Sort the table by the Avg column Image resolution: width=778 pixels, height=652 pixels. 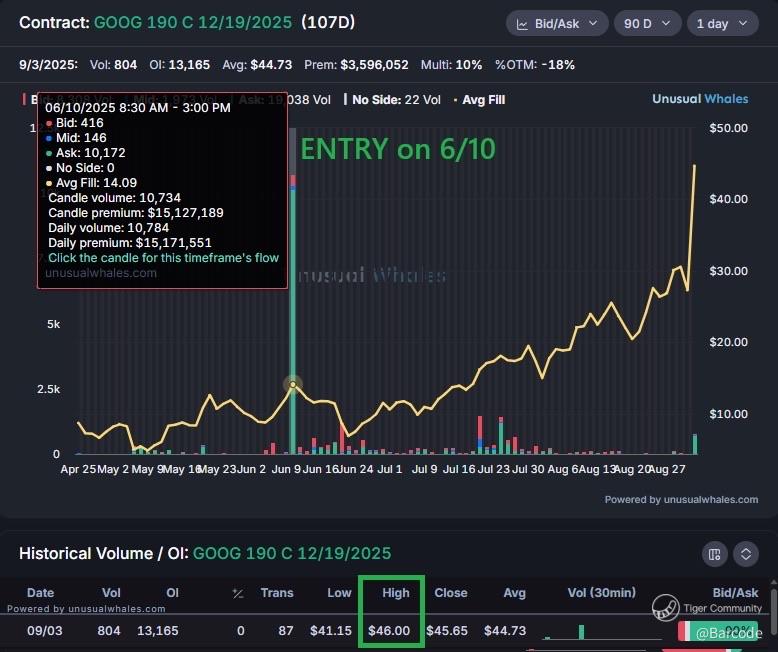pos(515,592)
